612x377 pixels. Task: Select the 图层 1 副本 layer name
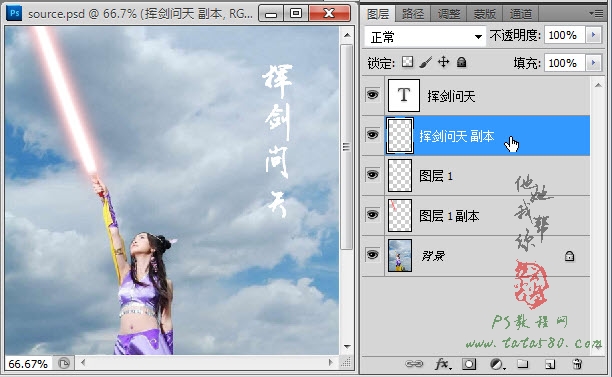pyautogui.click(x=449, y=216)
